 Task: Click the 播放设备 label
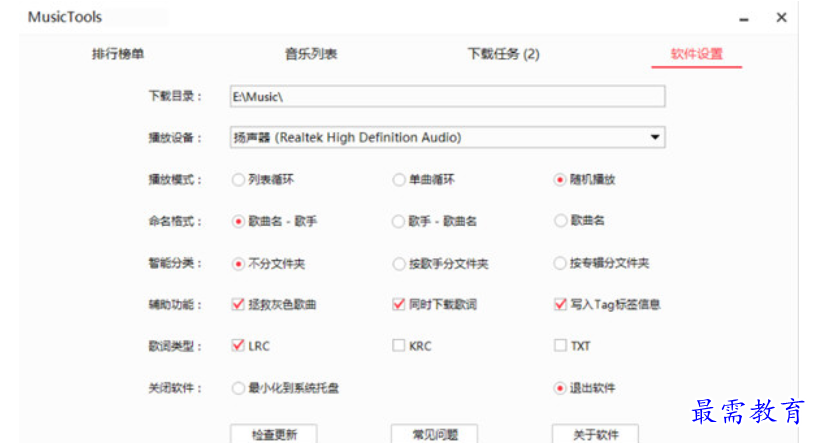coord(175,138)
